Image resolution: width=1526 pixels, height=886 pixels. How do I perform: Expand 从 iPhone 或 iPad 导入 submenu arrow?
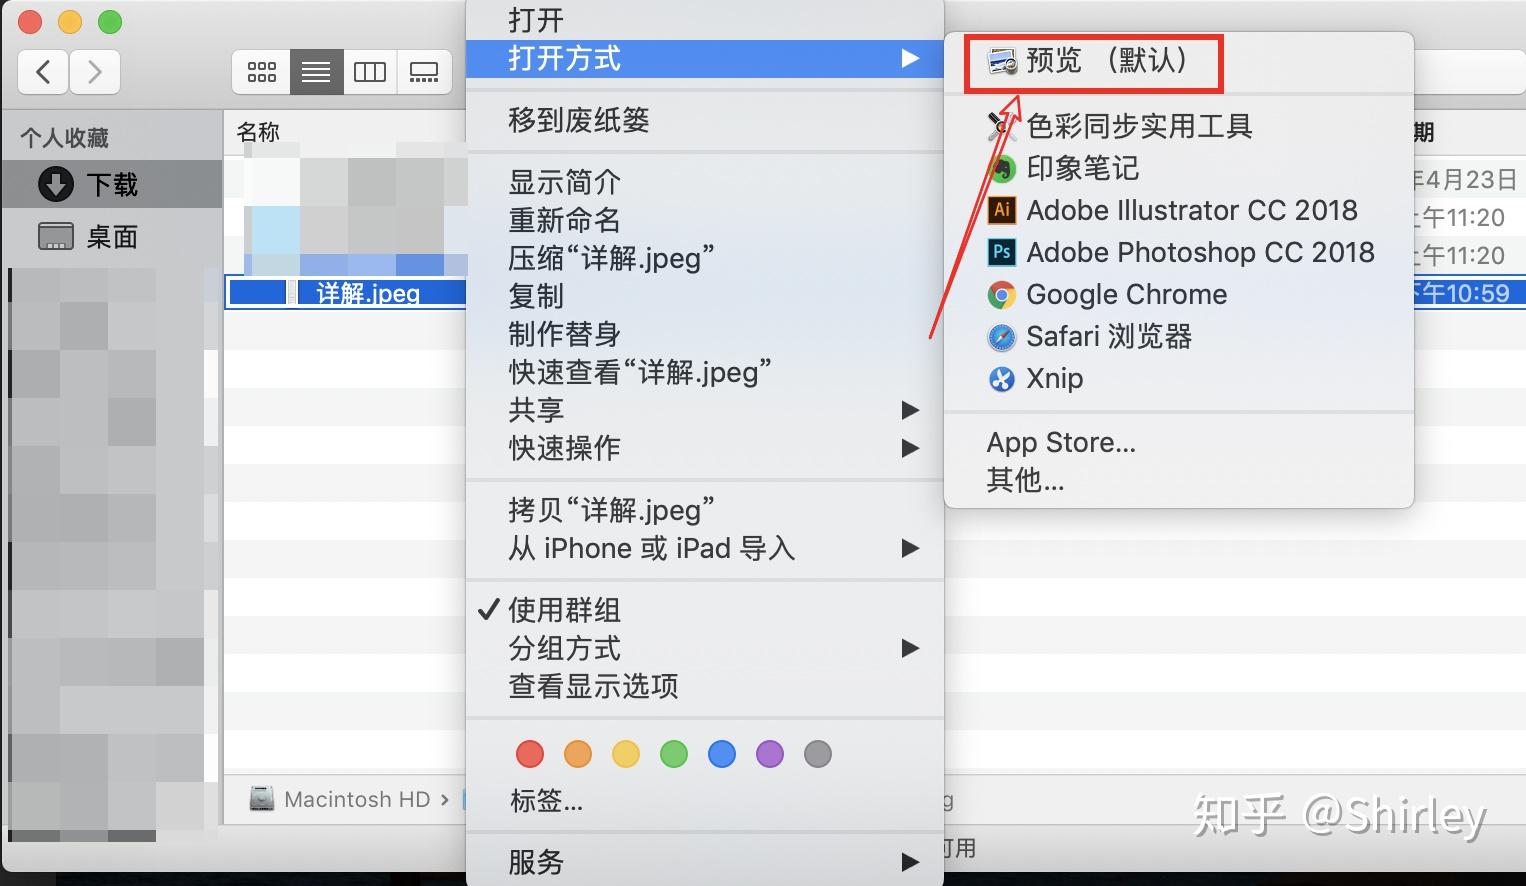pos(909,548)
